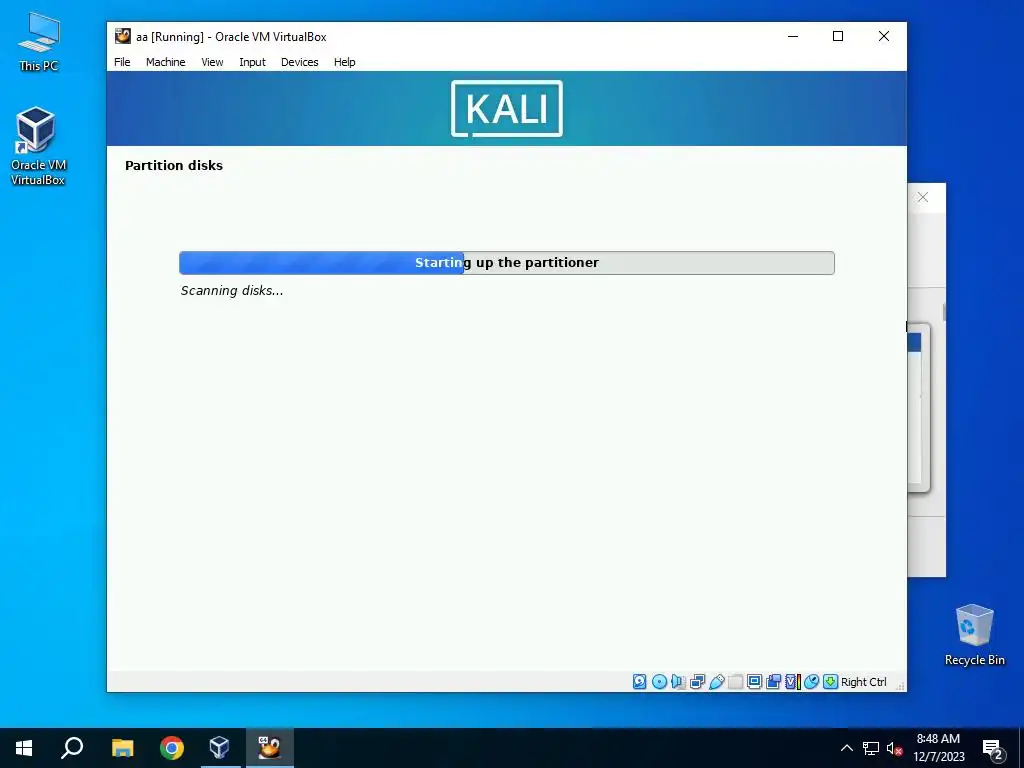
Task: Open This PC desktop icon
Action: pos(39,42)
